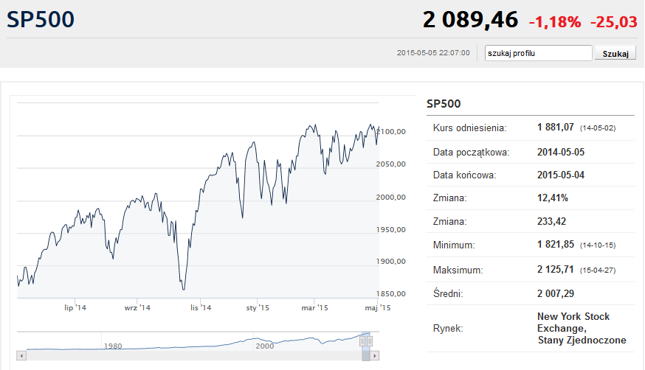The image size is (645, 370).
Task: Click the 'lip '14' axis label
Action: [75, 308]
